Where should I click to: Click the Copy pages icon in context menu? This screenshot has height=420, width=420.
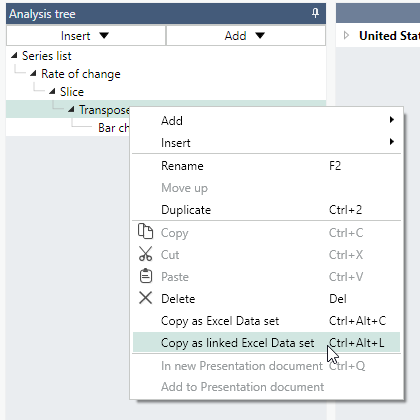pyautogui.click(x=145, y=232)
